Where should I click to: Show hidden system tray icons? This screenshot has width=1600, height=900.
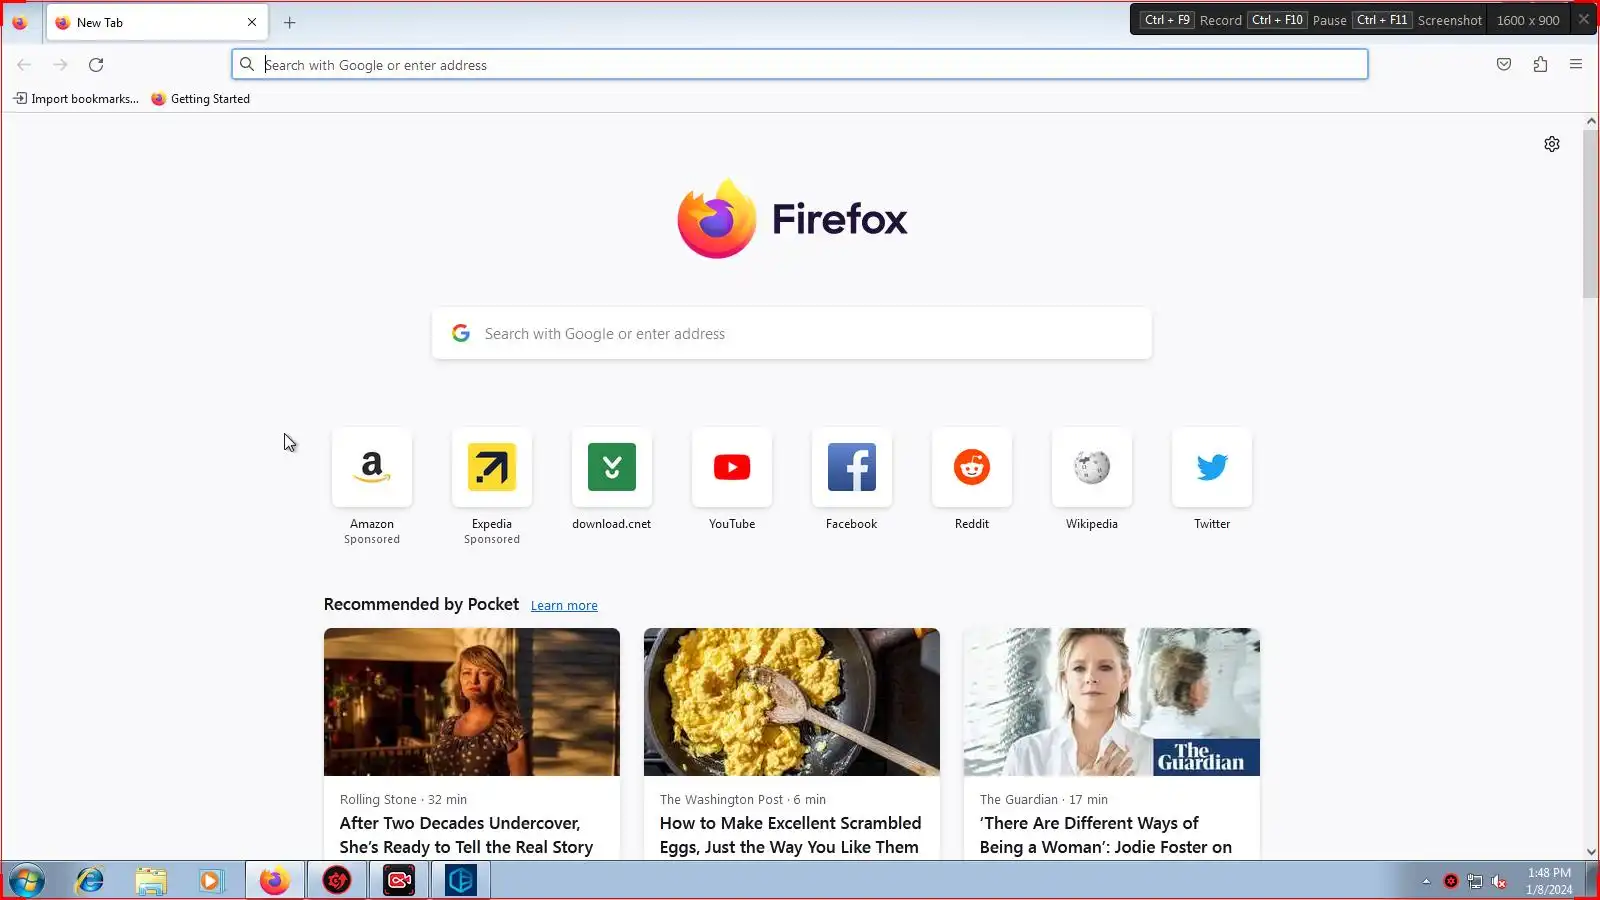point(1426,881)
